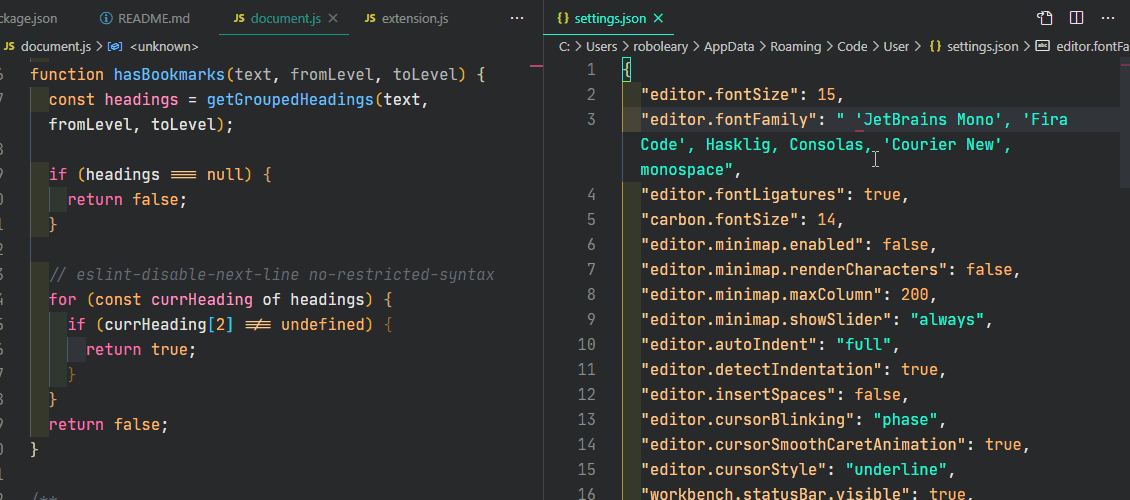Click the JS icon in document.js breadcrumb
Image resolution: width=1130 pixels, height=500 pixels.
(x=9, y=47)
